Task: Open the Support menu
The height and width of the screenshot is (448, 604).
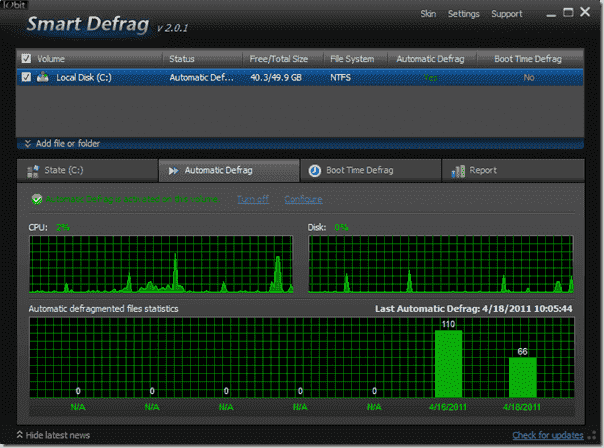Action: coord(507,14)
